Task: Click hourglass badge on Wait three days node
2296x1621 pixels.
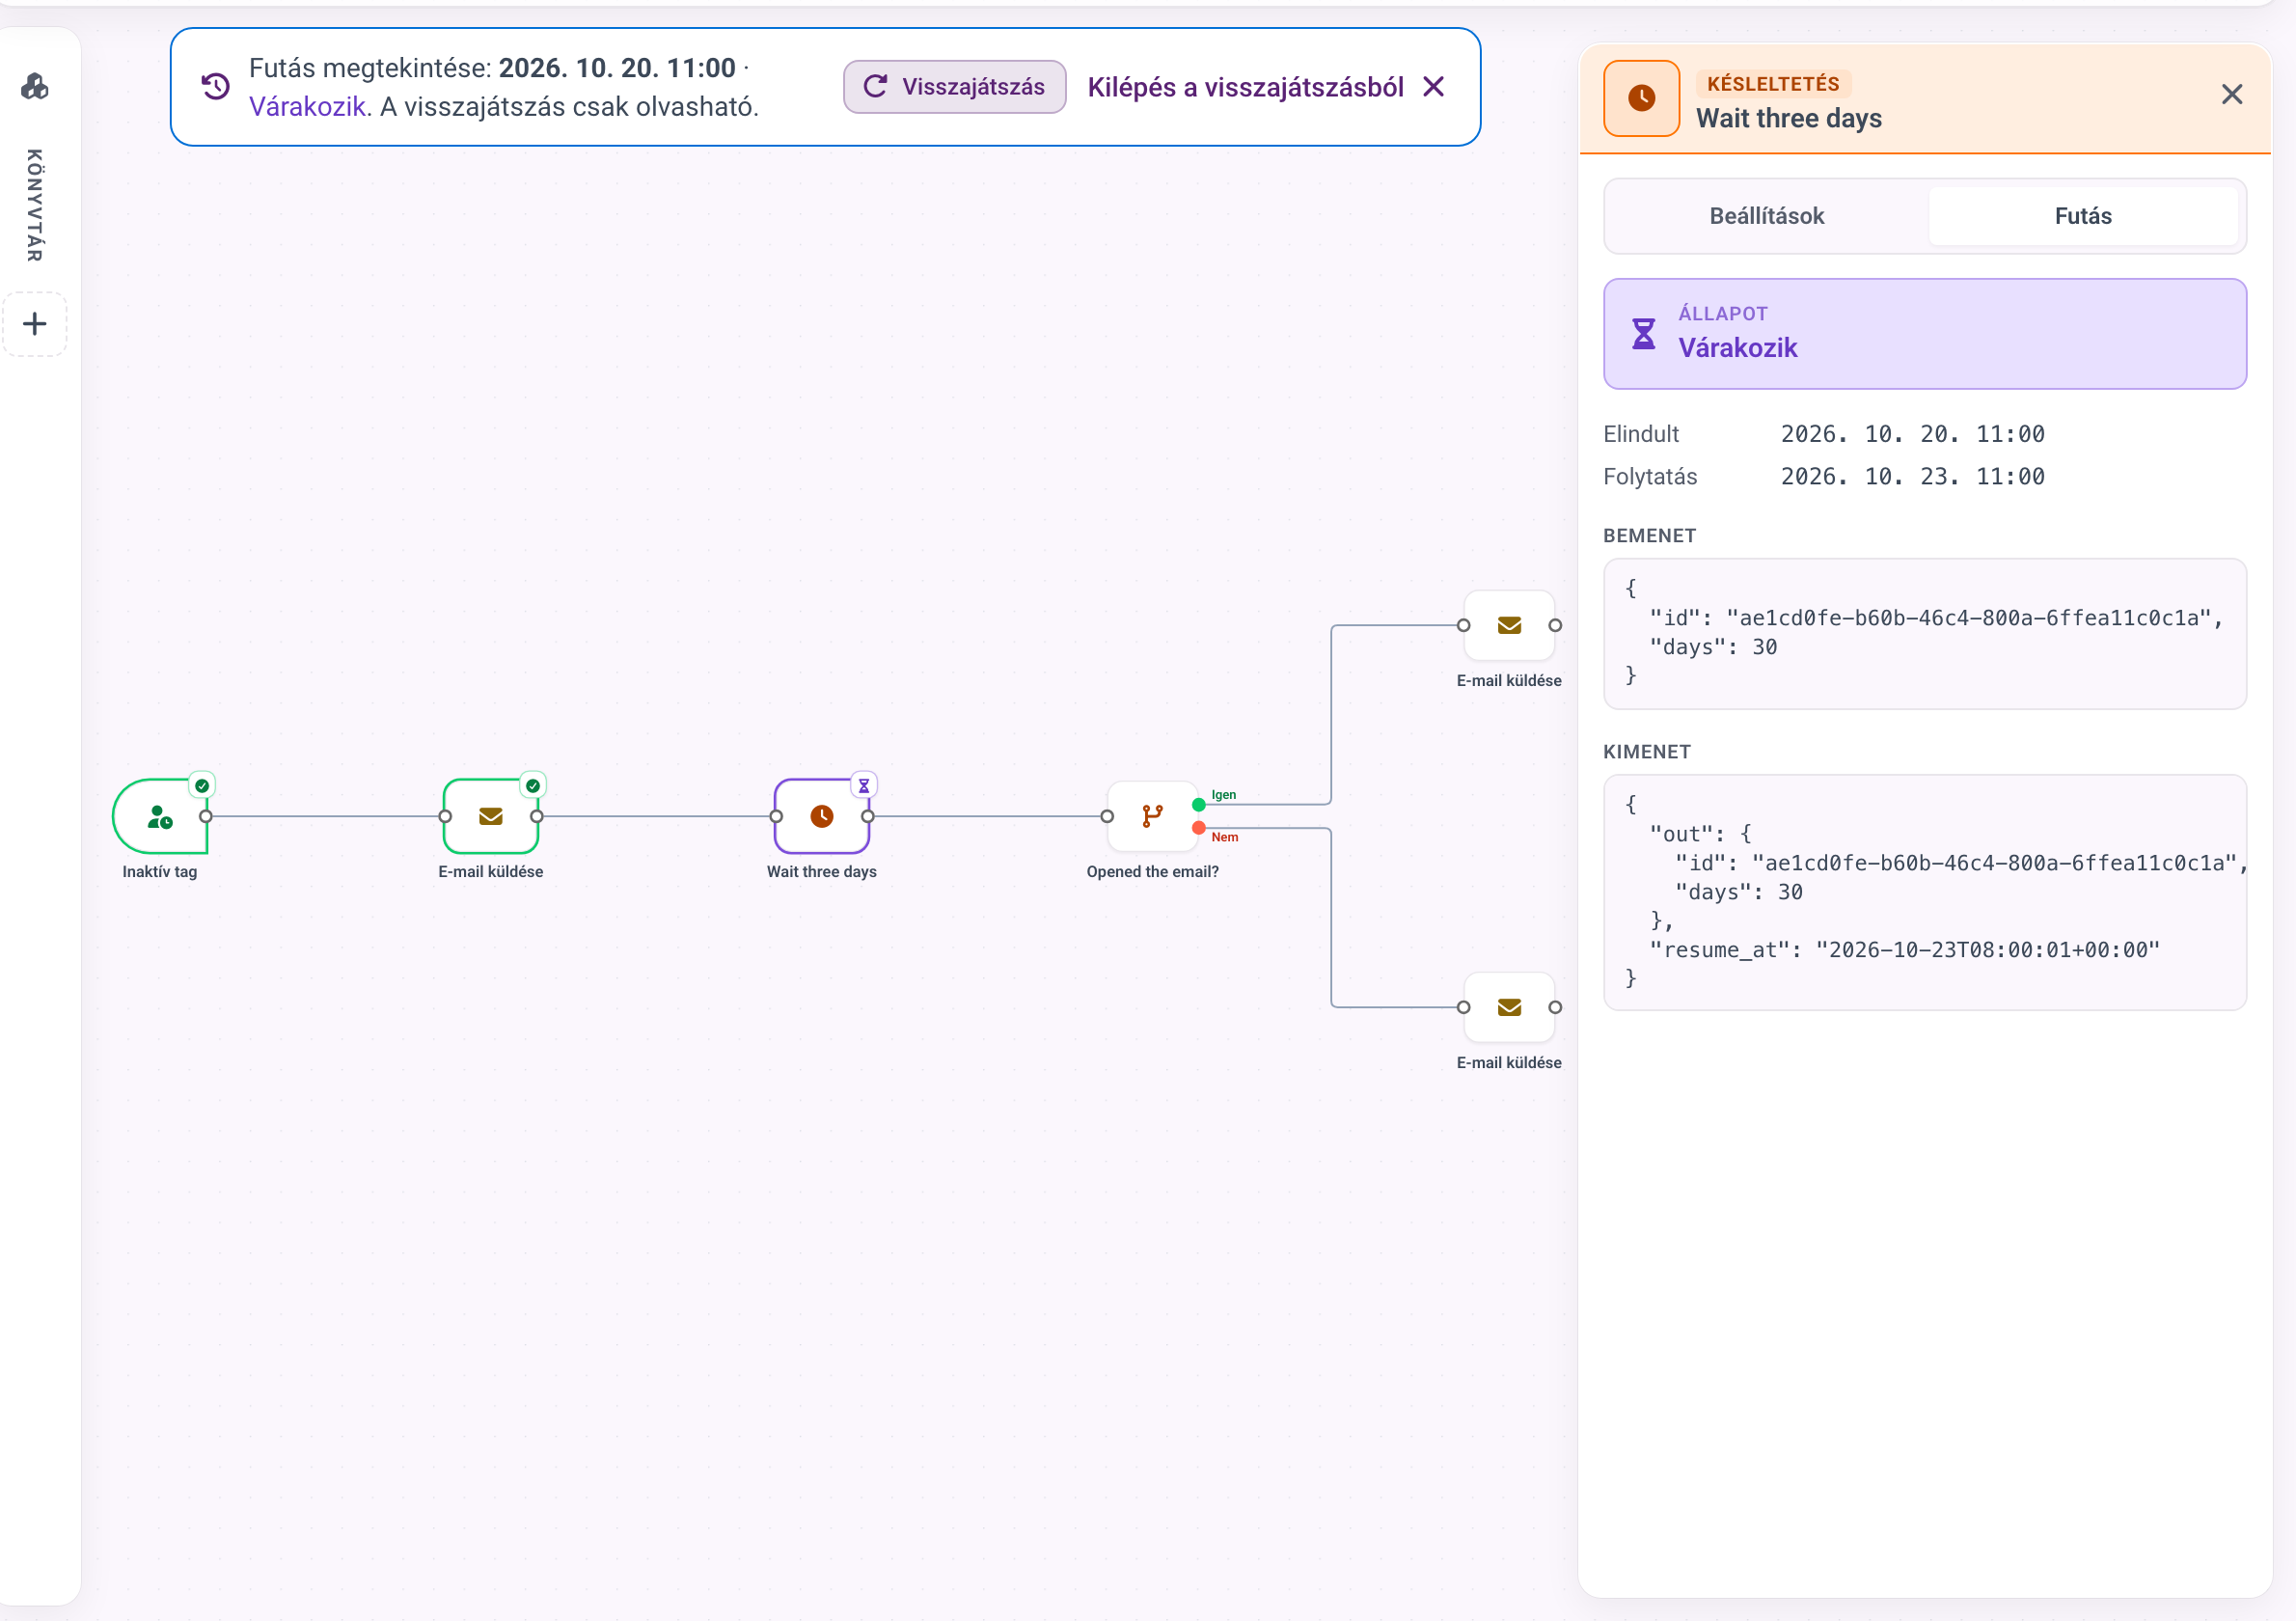Action: 864,786
